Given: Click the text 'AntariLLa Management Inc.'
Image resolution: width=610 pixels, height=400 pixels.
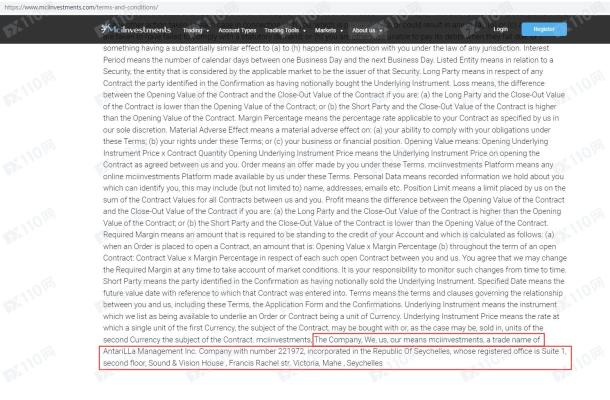Looking at the screenshot, I should [149, 351].
